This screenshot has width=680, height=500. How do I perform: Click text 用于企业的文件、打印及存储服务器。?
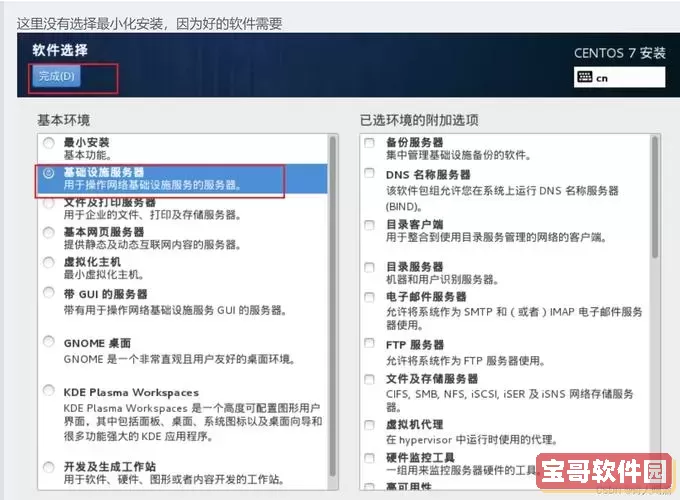click(152, 215)
